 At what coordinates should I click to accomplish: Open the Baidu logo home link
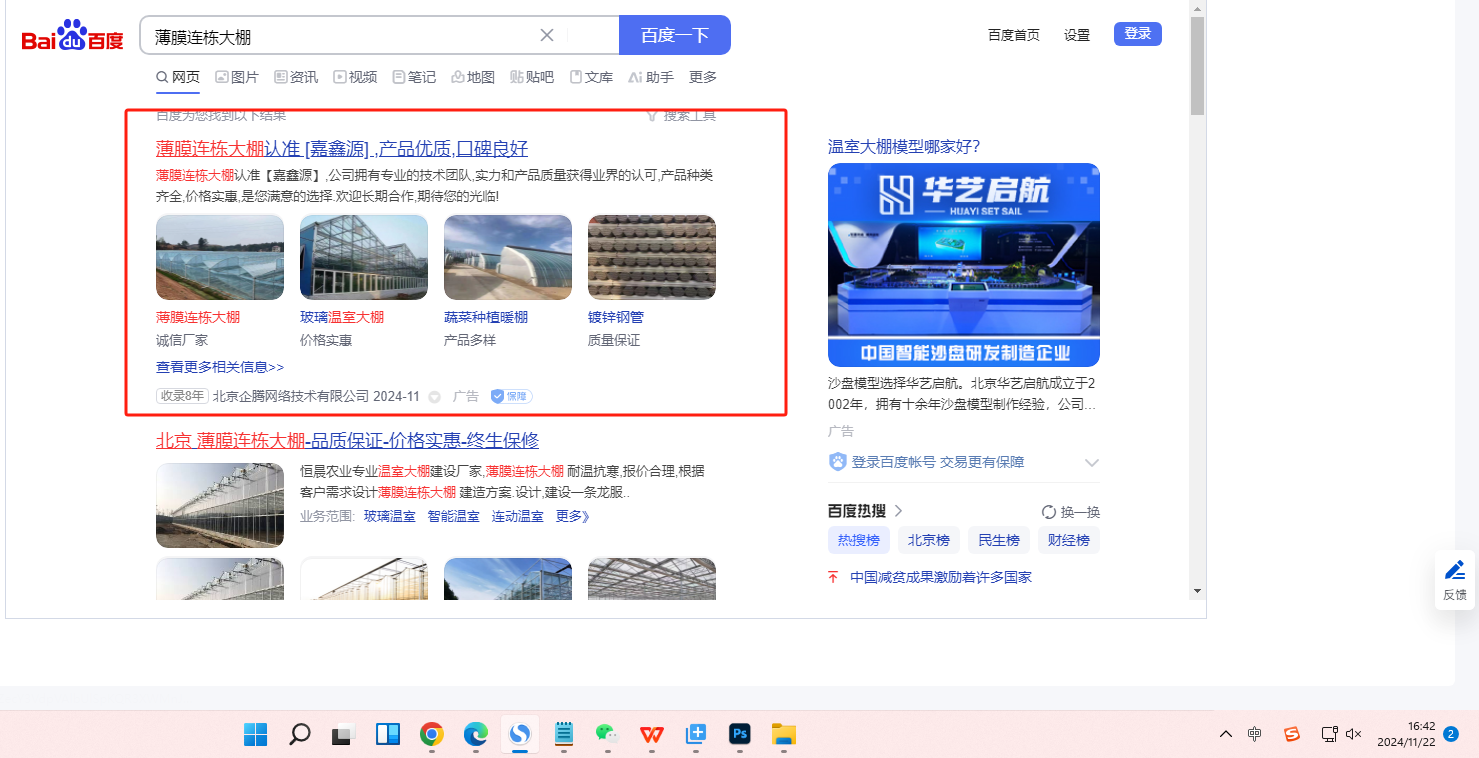(x=73, y=36)
